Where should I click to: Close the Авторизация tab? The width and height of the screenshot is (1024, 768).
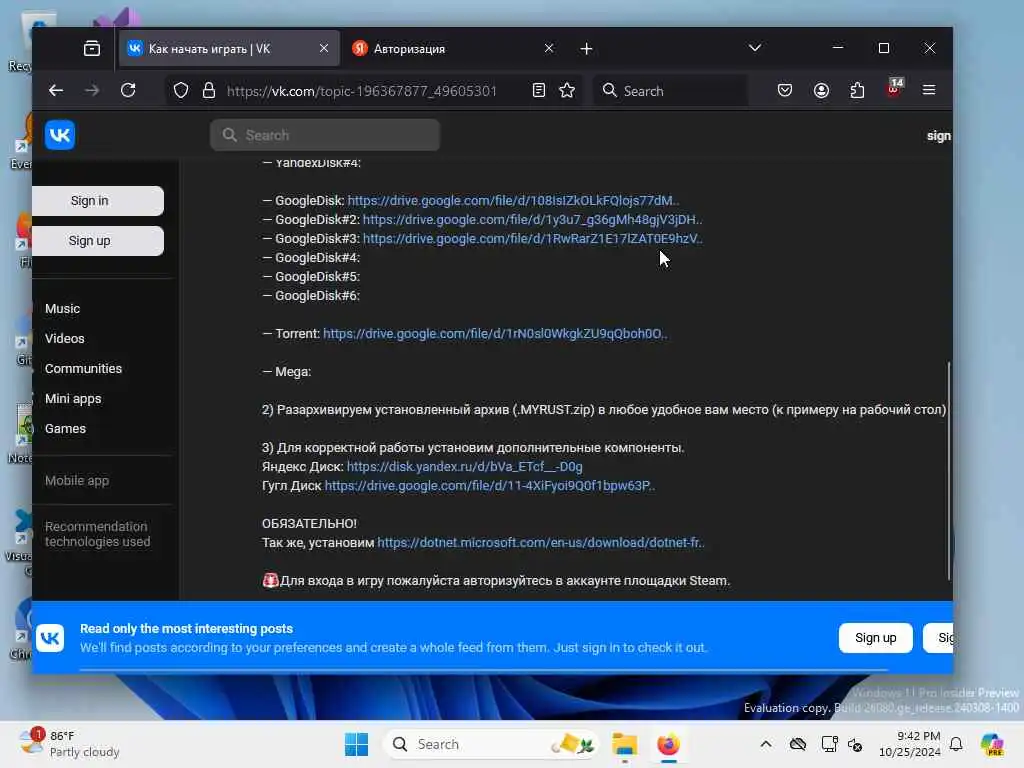[x=549, y=48]
